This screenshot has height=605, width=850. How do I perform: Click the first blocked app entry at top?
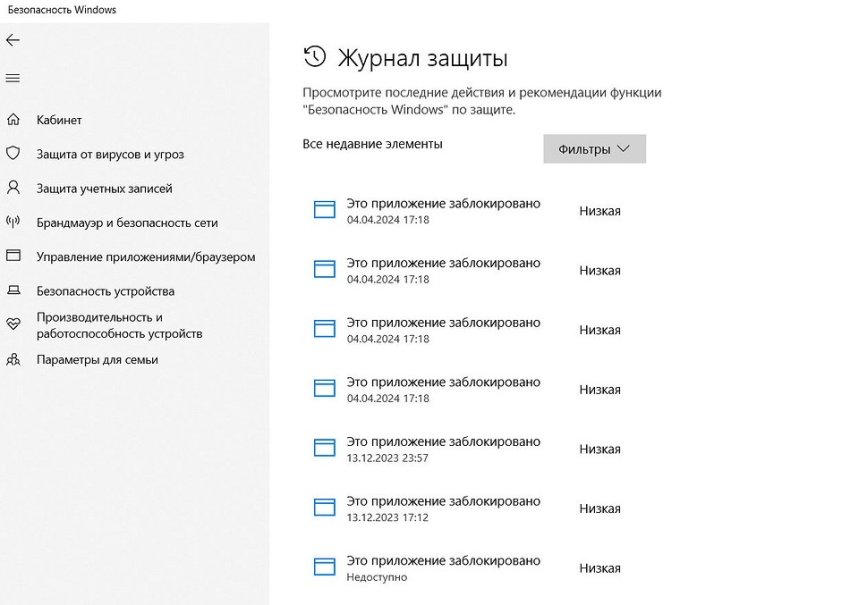pyautogui.click(x=443, y=210)
